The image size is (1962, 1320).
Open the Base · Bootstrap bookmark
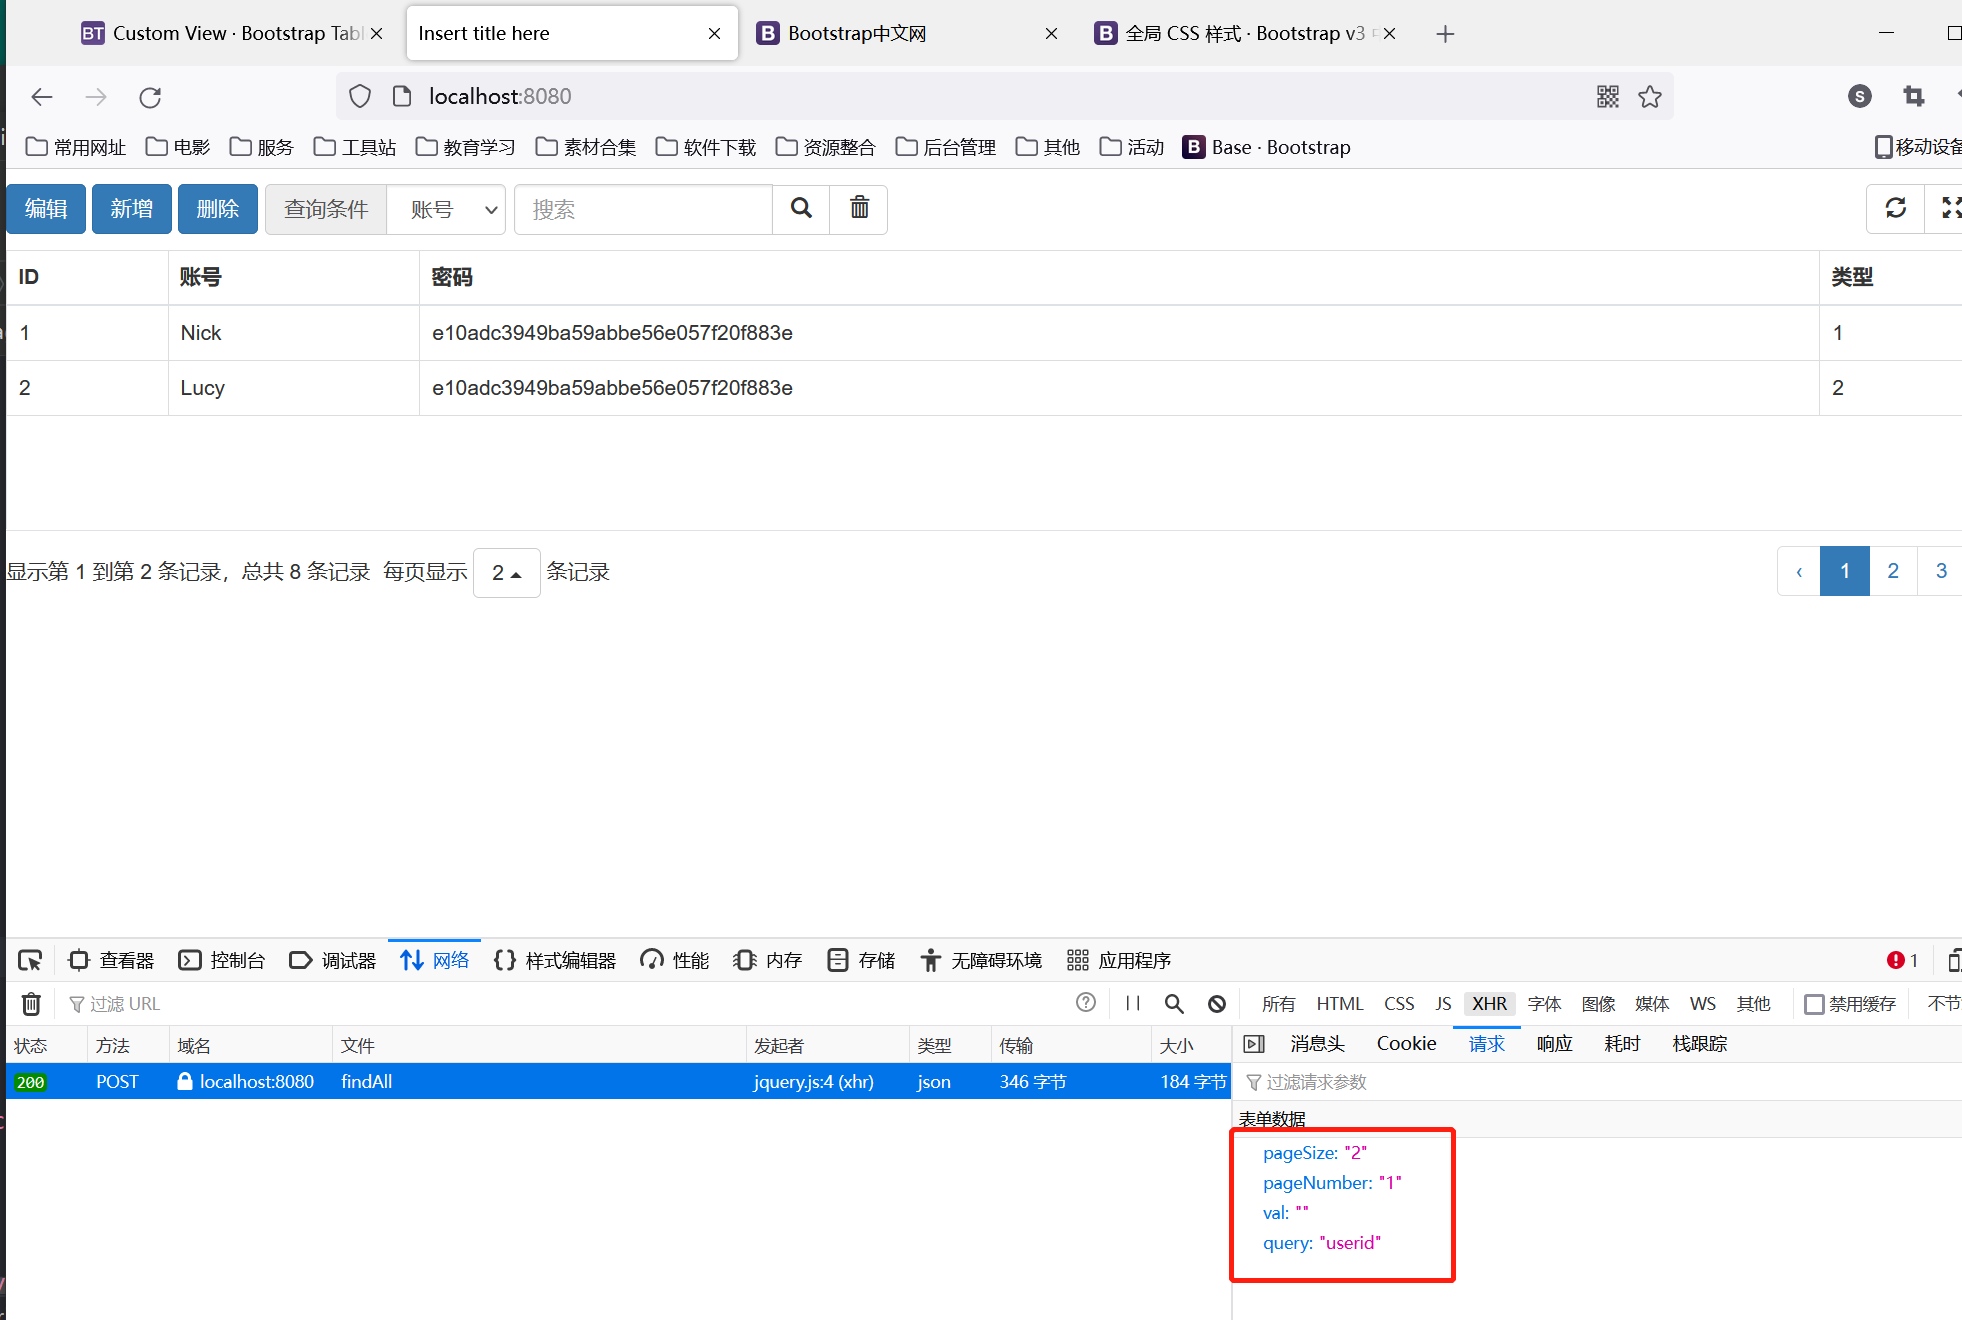pyautogui.click(x=1266, y=147)
